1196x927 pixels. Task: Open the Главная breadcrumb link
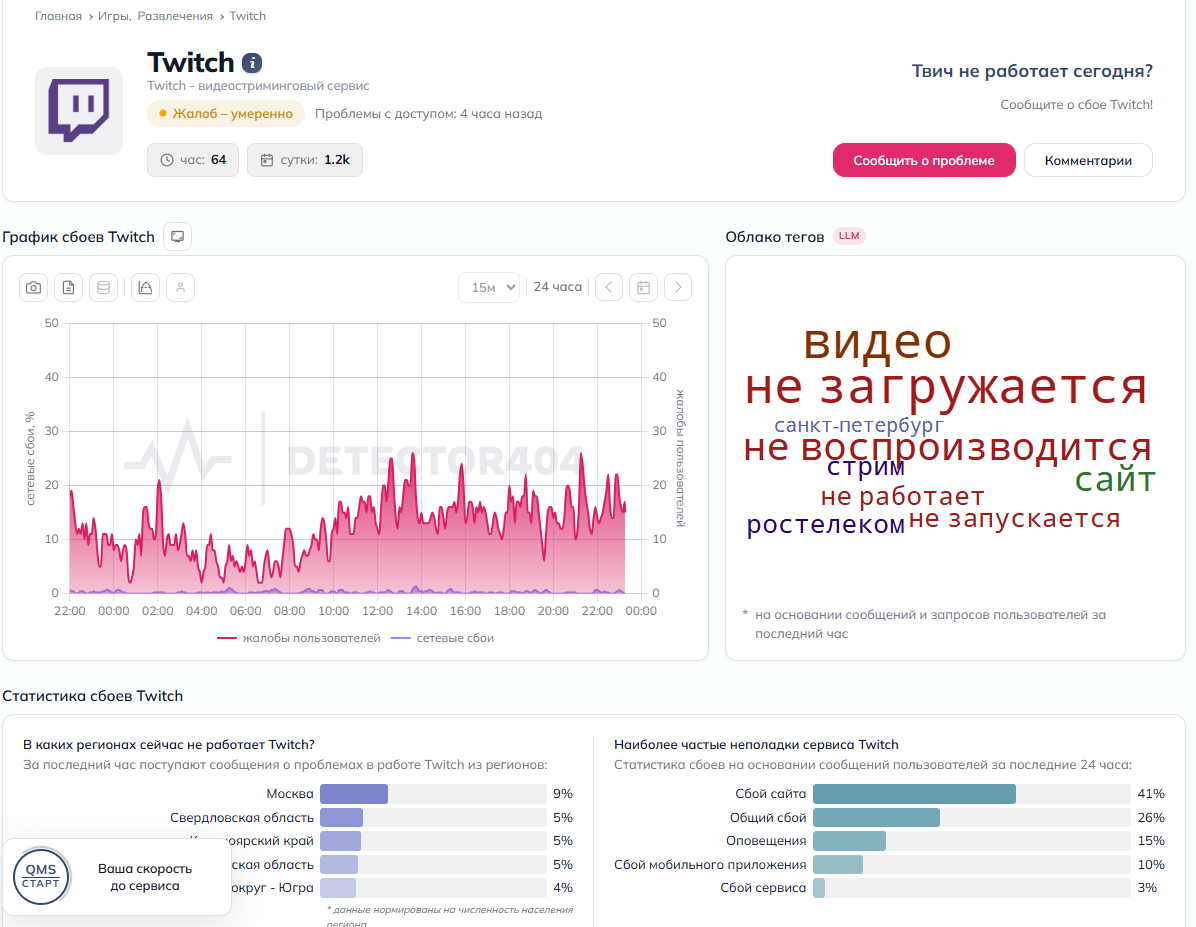58,16
